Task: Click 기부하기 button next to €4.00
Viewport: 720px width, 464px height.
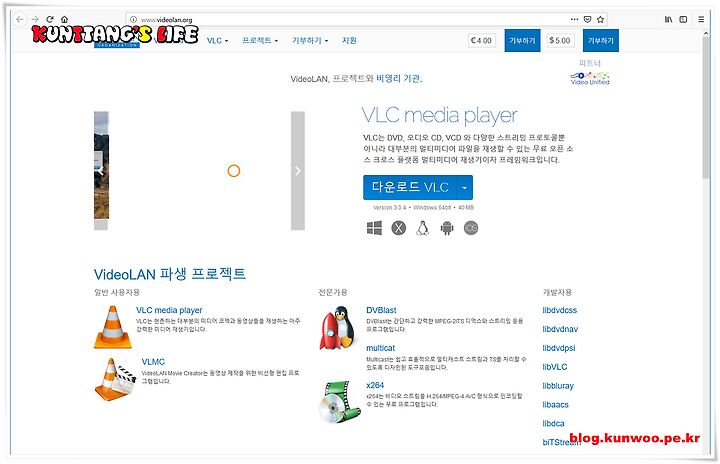Action: pos(523,40)
